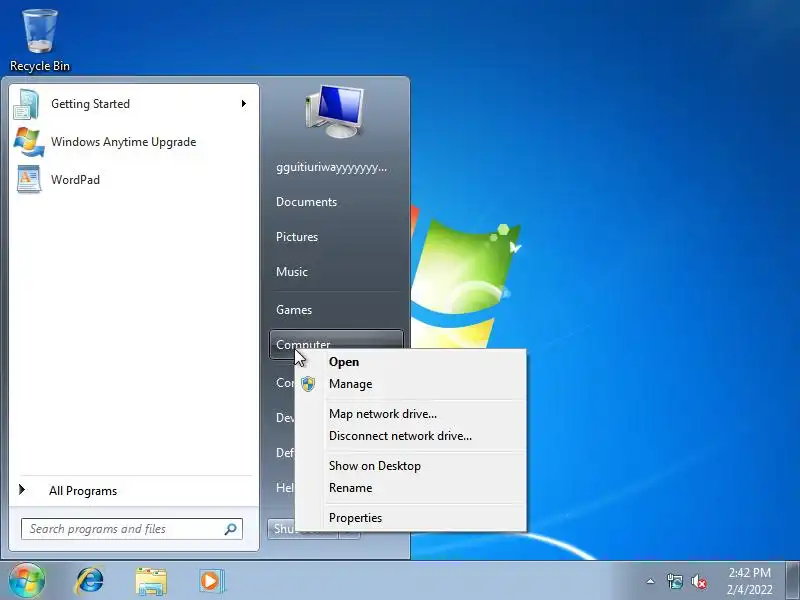The image size is (800, 600).
Task: Open the Music library link
Action: [292, 271]
